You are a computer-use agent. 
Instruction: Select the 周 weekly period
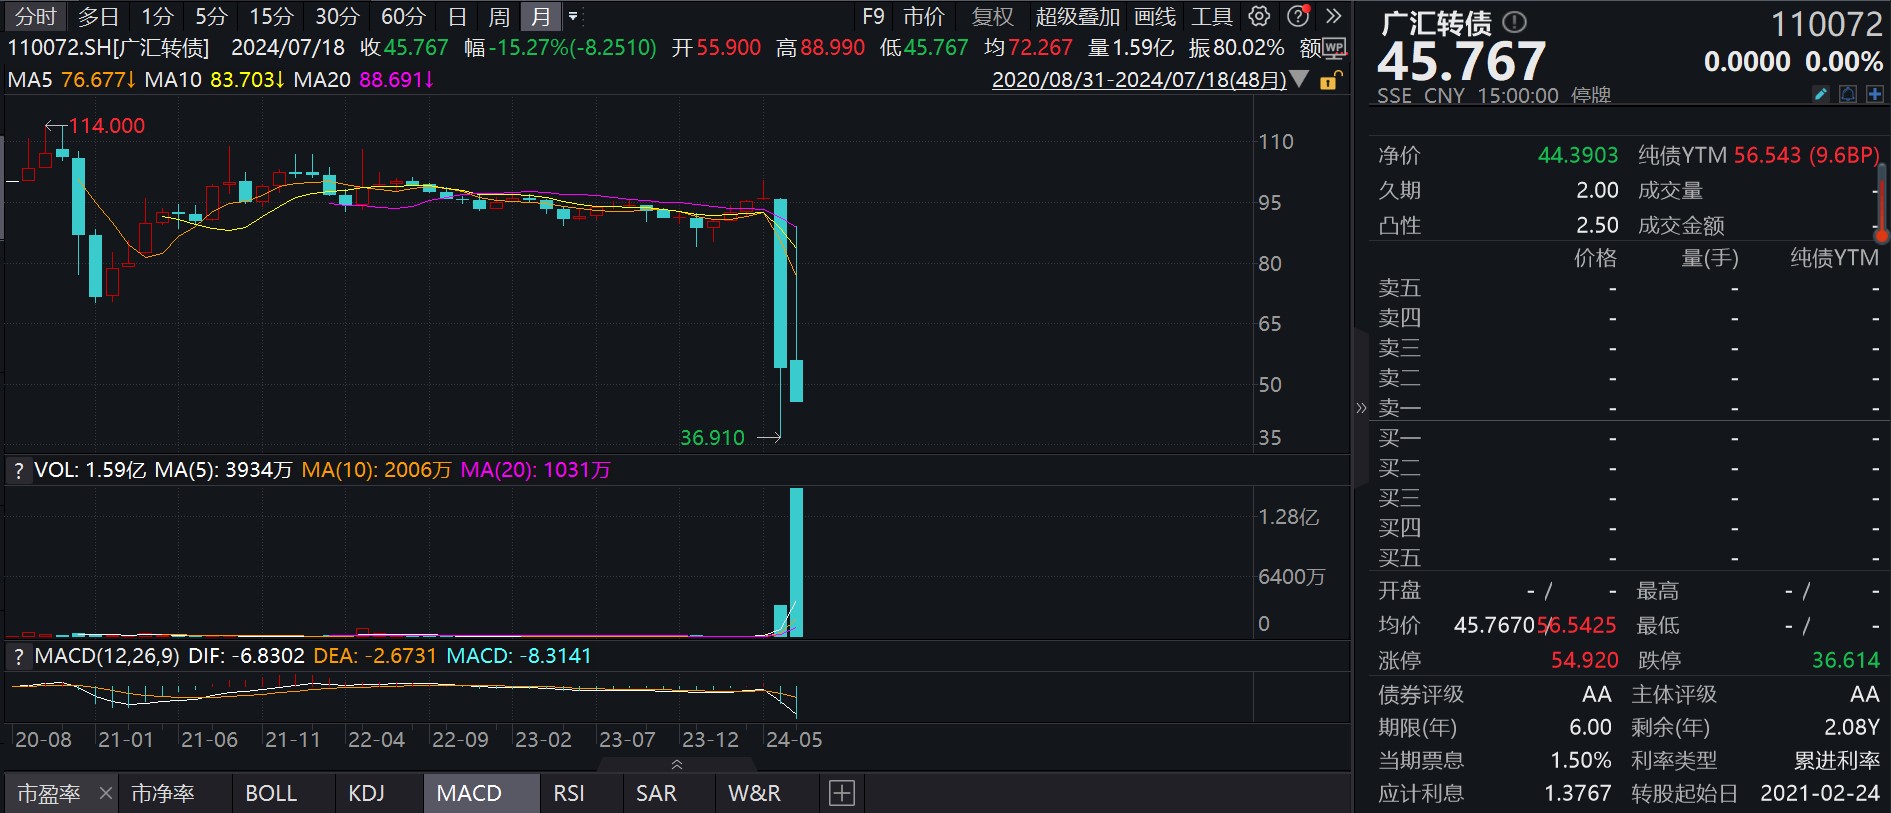point(499,16)
